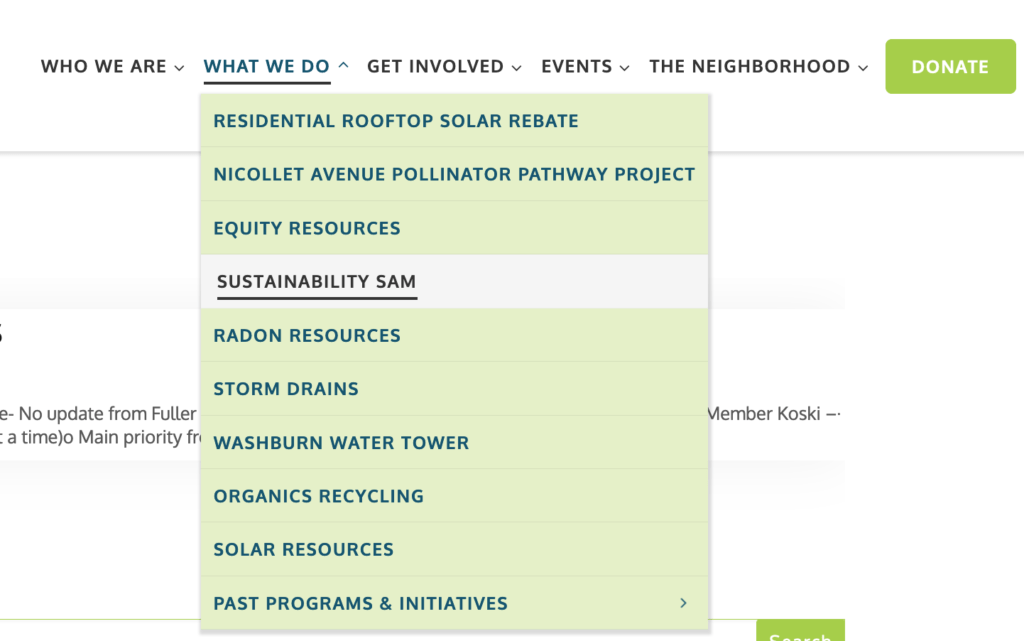Open the EQUITY RESOURCES link
This screenshot has width=1024, height=641.
307,228
